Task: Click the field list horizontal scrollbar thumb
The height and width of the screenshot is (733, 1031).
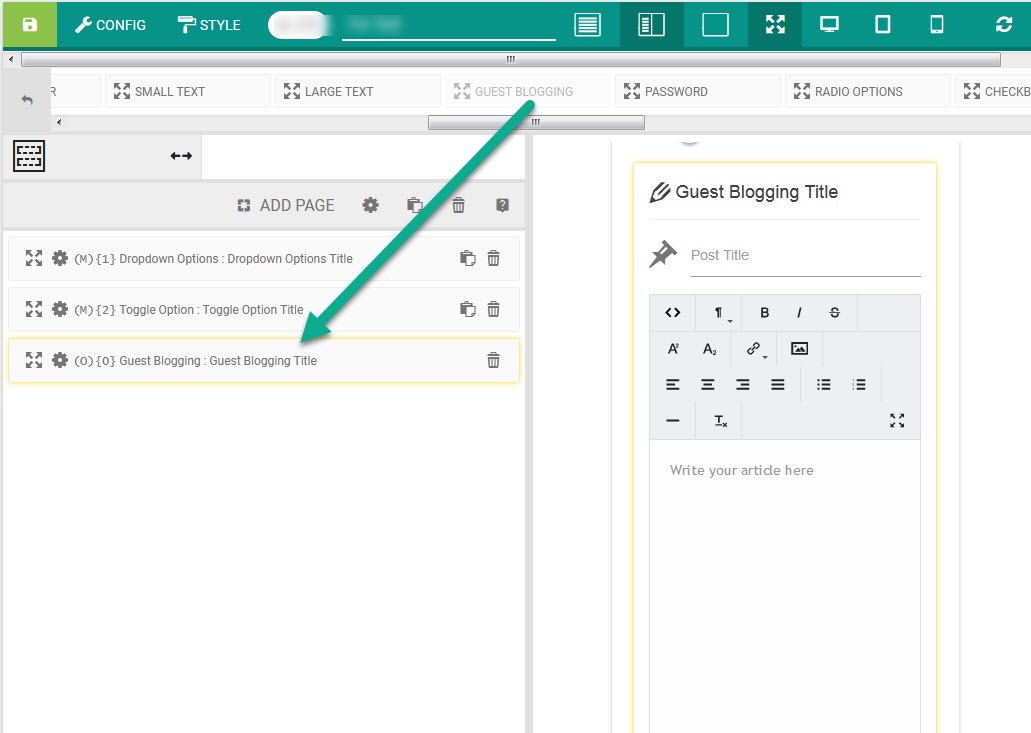Action: click(x=536, y=122)
